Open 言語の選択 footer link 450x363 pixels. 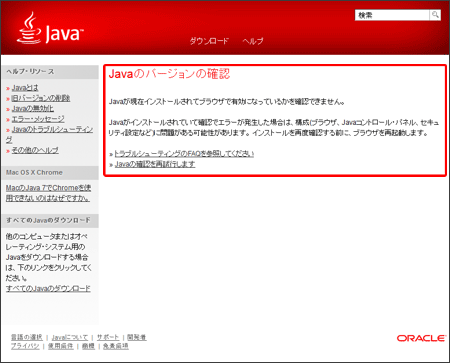(27, 337)
